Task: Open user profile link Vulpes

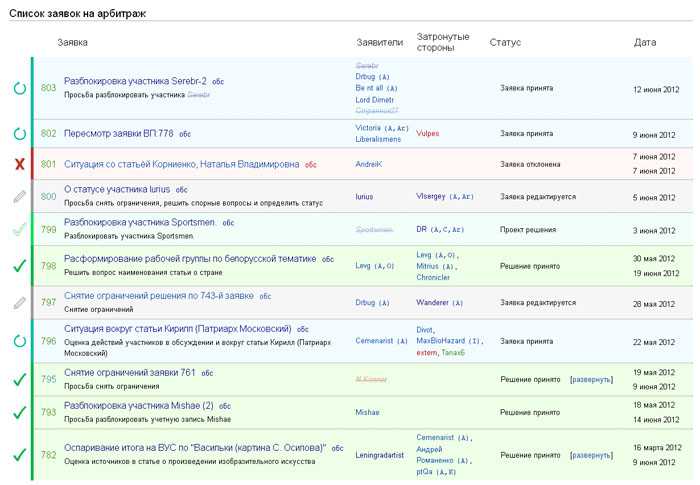Action: coord(427,133)
